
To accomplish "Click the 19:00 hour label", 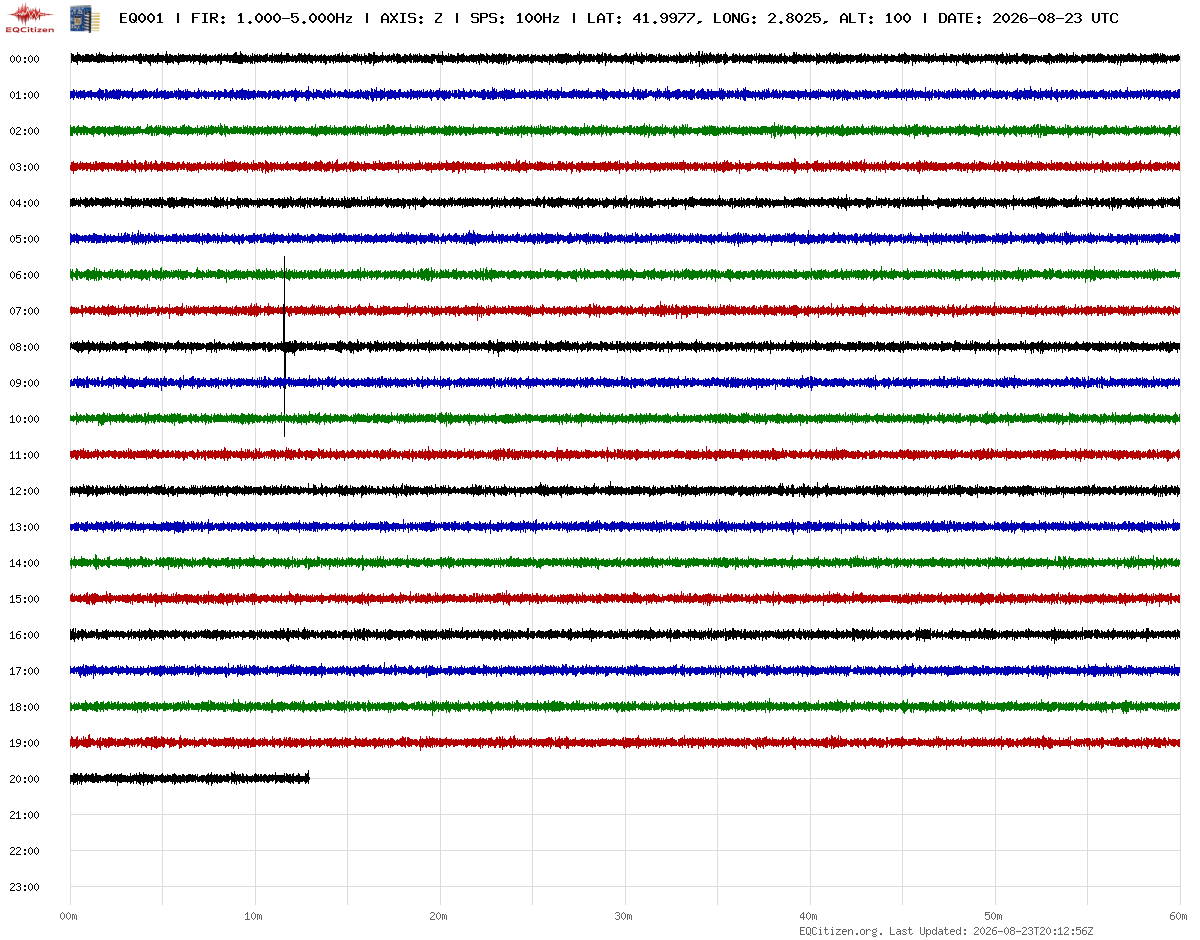I will click(x=24, y=743).
